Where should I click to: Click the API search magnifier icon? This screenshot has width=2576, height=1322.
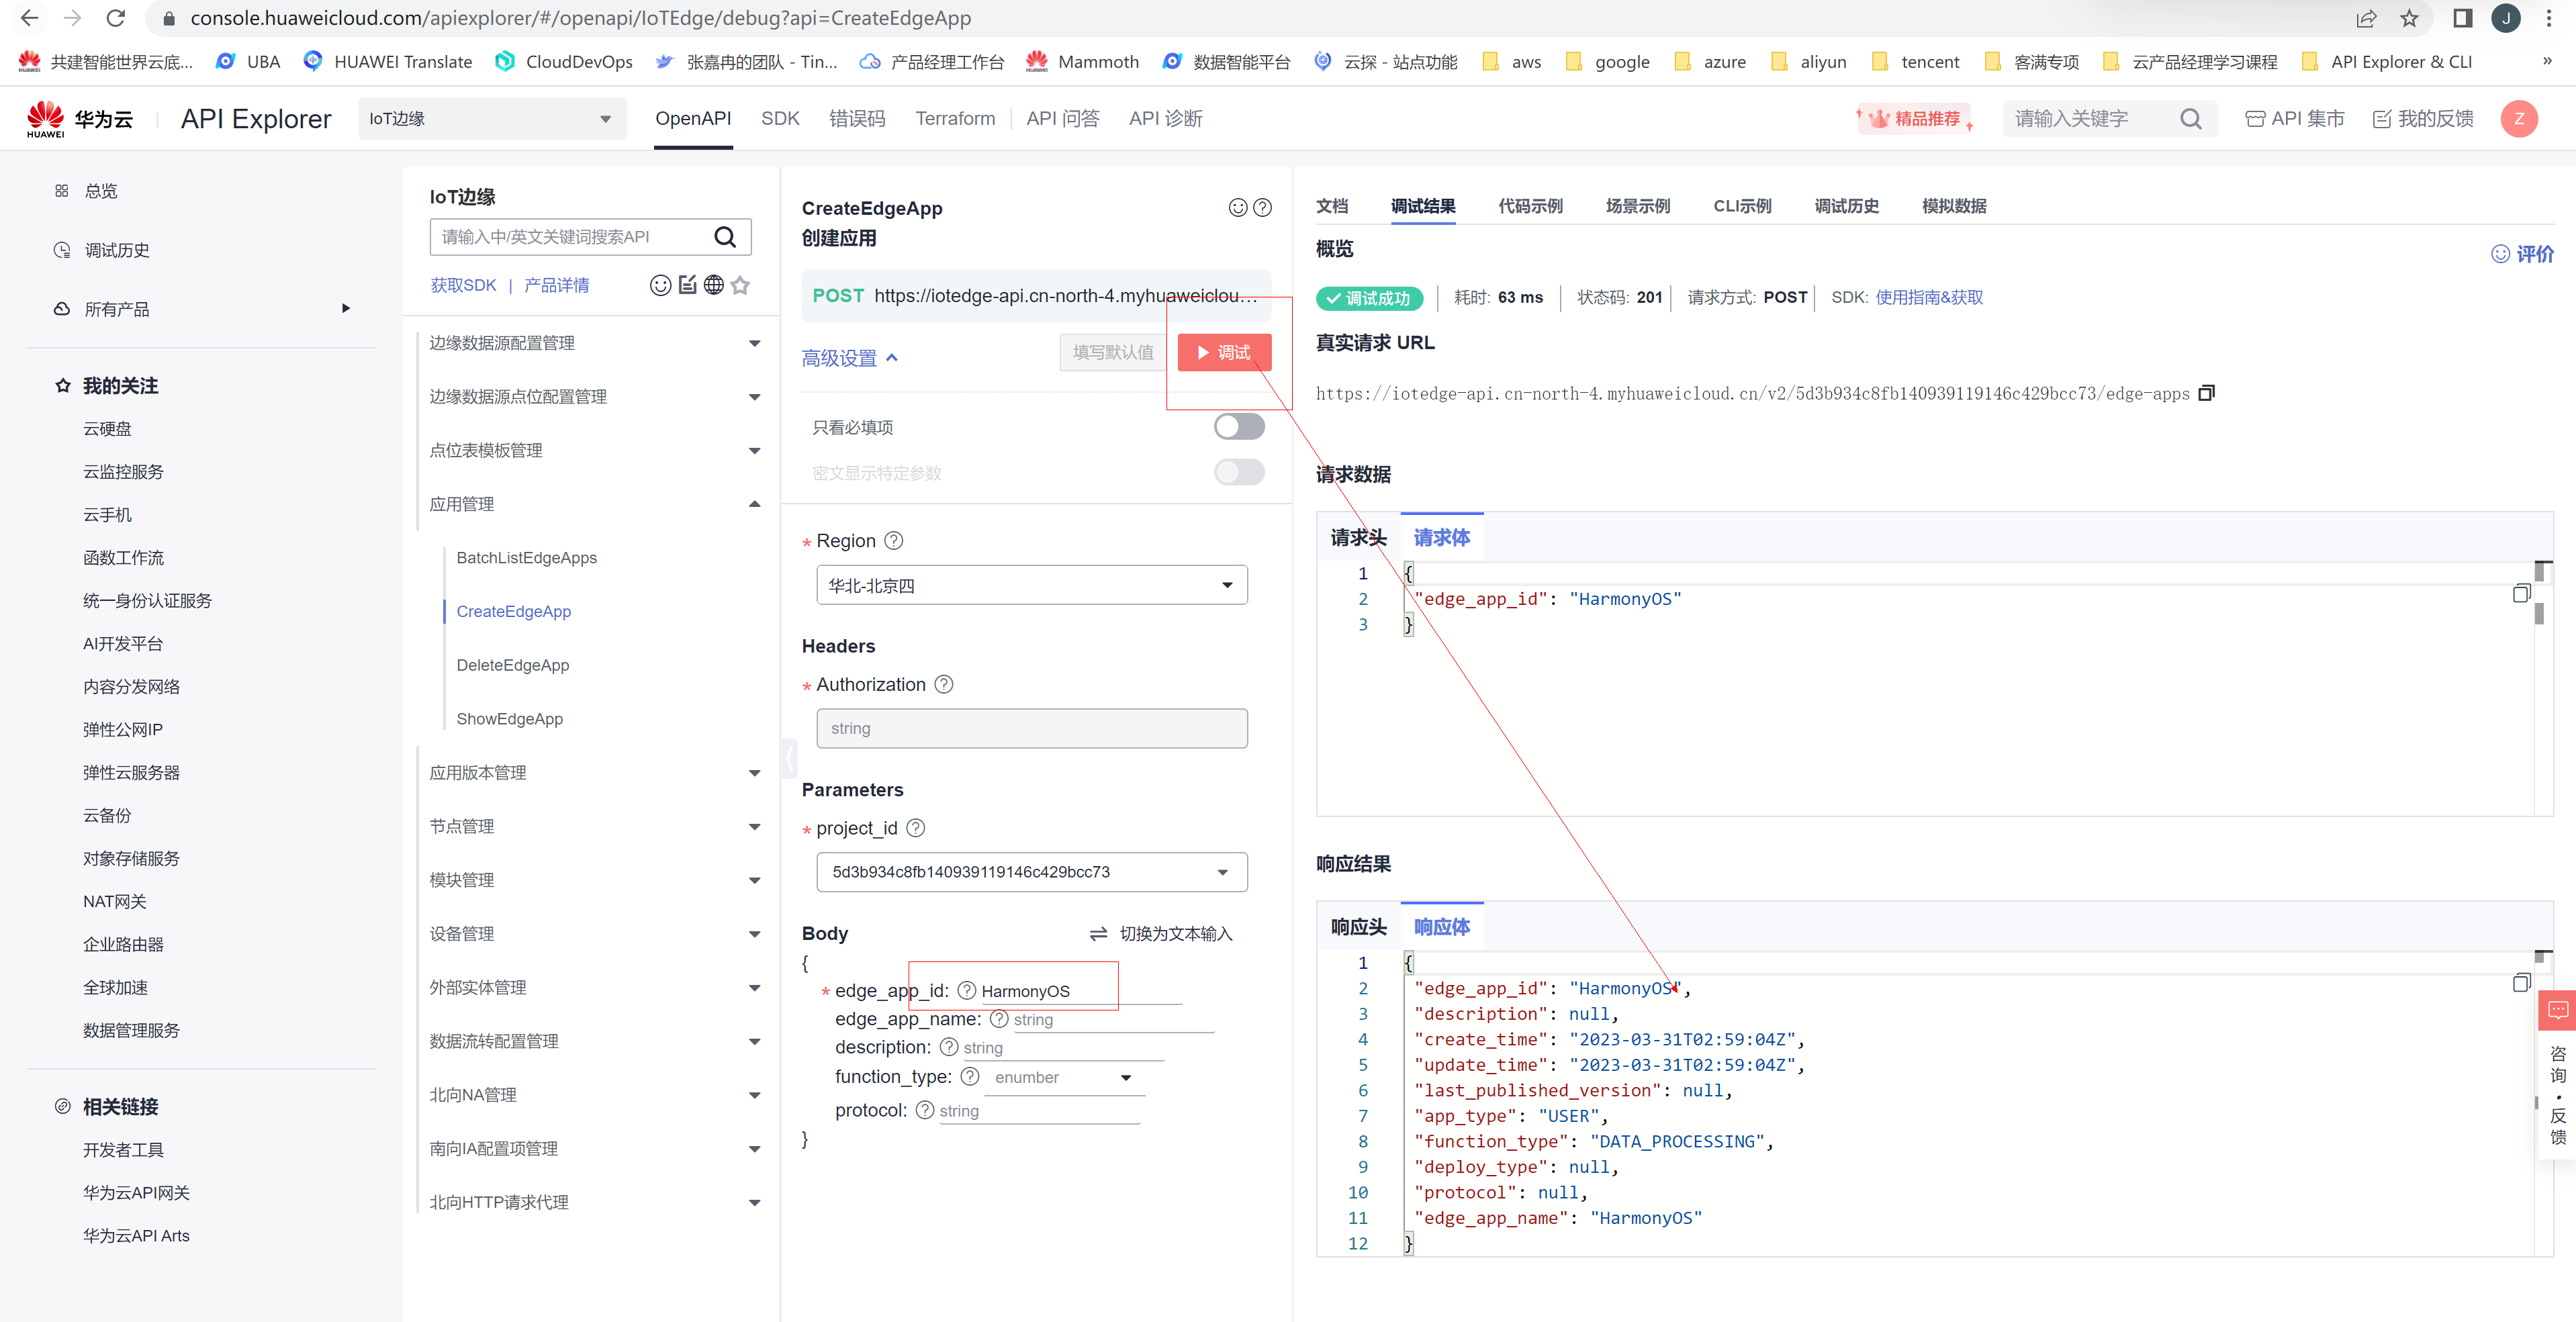click(725, 237)
